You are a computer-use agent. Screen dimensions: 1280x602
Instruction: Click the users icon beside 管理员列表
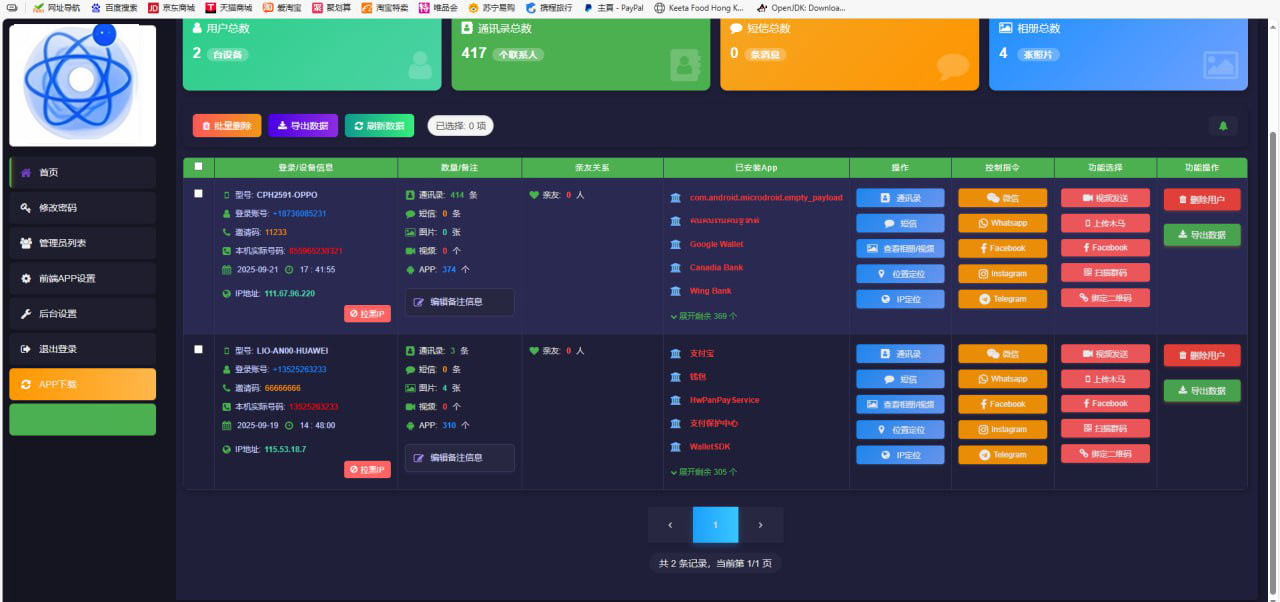26,243
